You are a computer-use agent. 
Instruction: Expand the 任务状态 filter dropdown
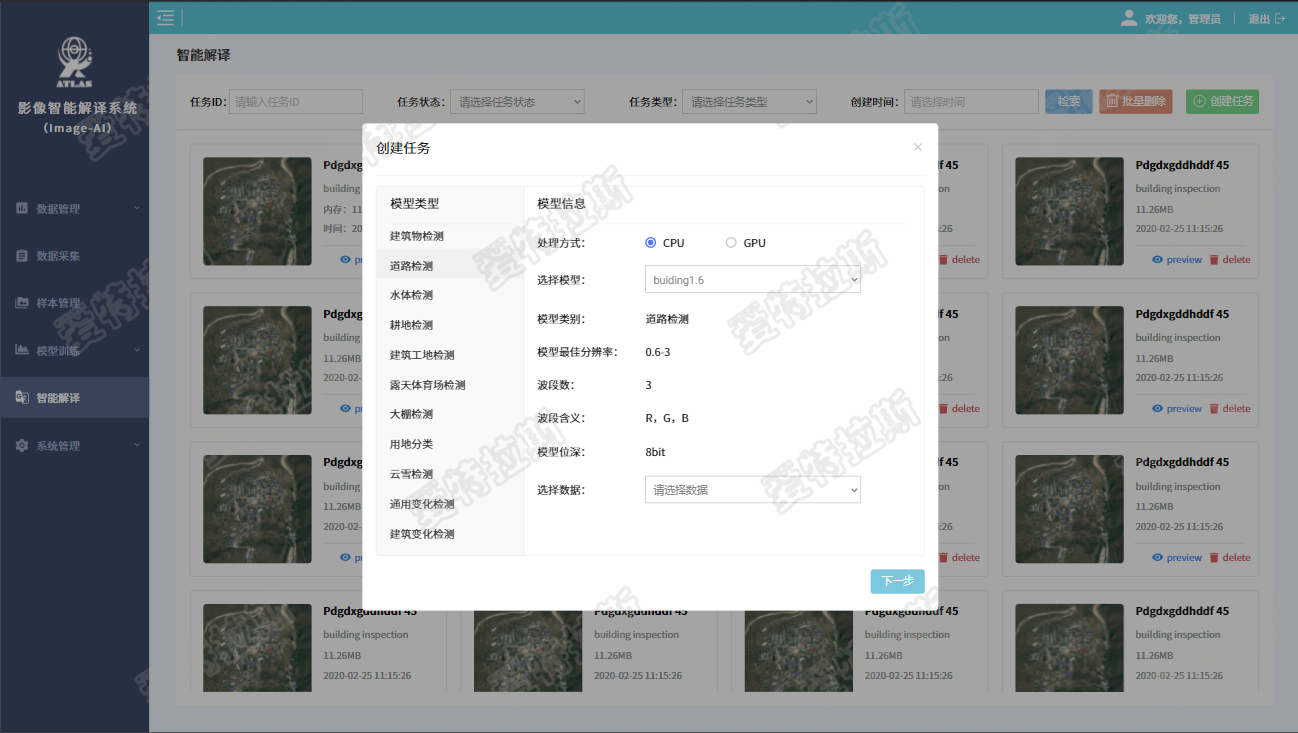pos(517,102)
